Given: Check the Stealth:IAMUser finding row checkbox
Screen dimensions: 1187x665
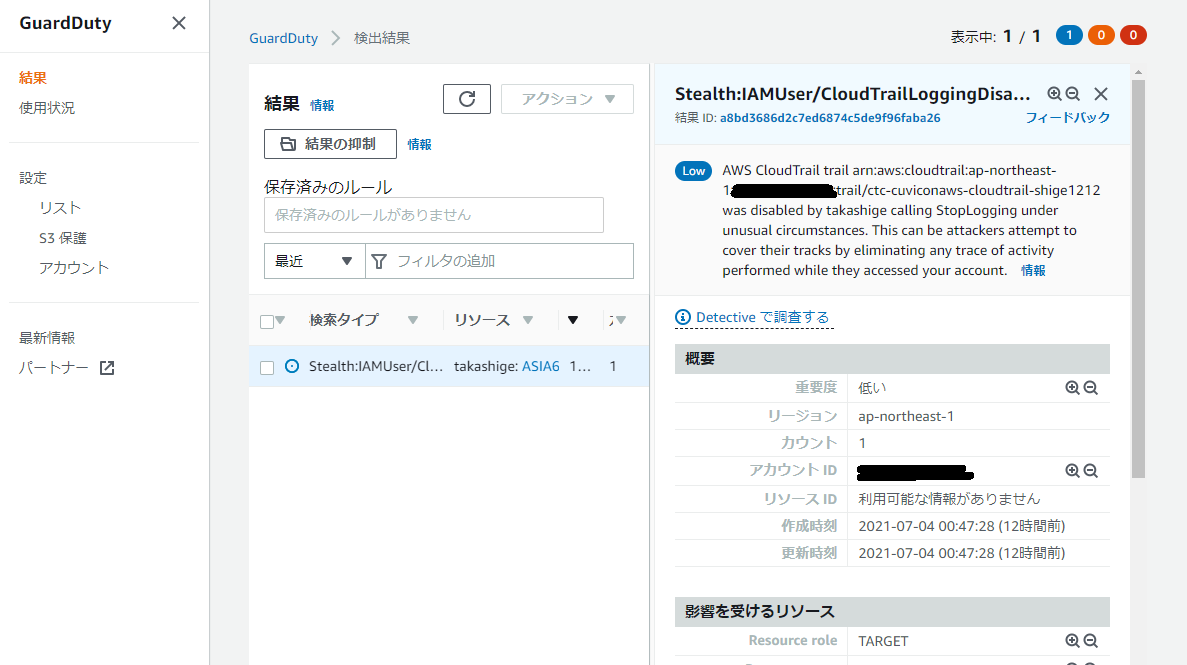Looking at the screenshot, I should click(x=266, y=368).
